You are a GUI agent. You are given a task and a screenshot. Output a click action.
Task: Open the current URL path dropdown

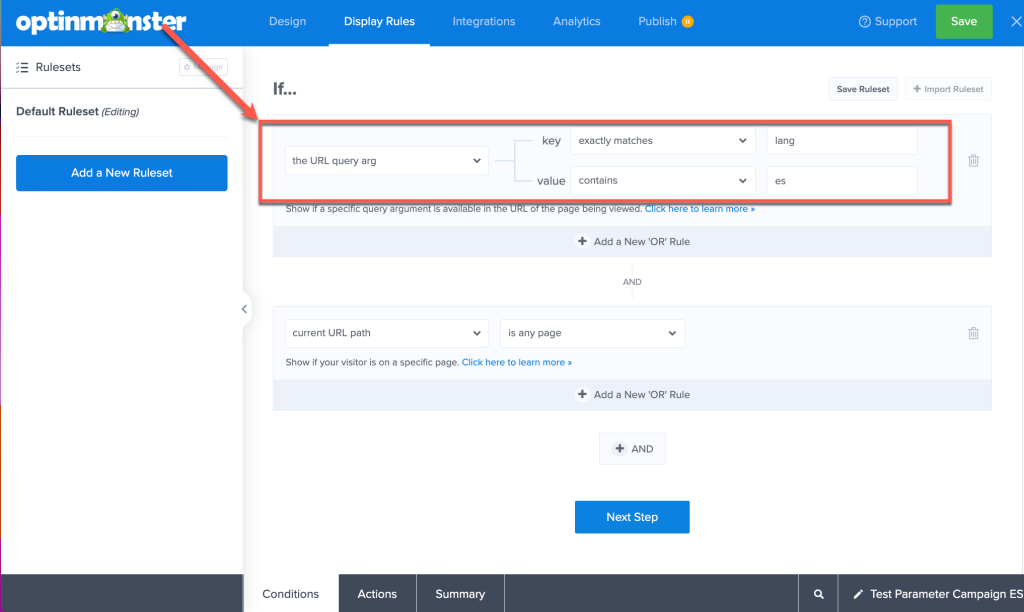387,333
